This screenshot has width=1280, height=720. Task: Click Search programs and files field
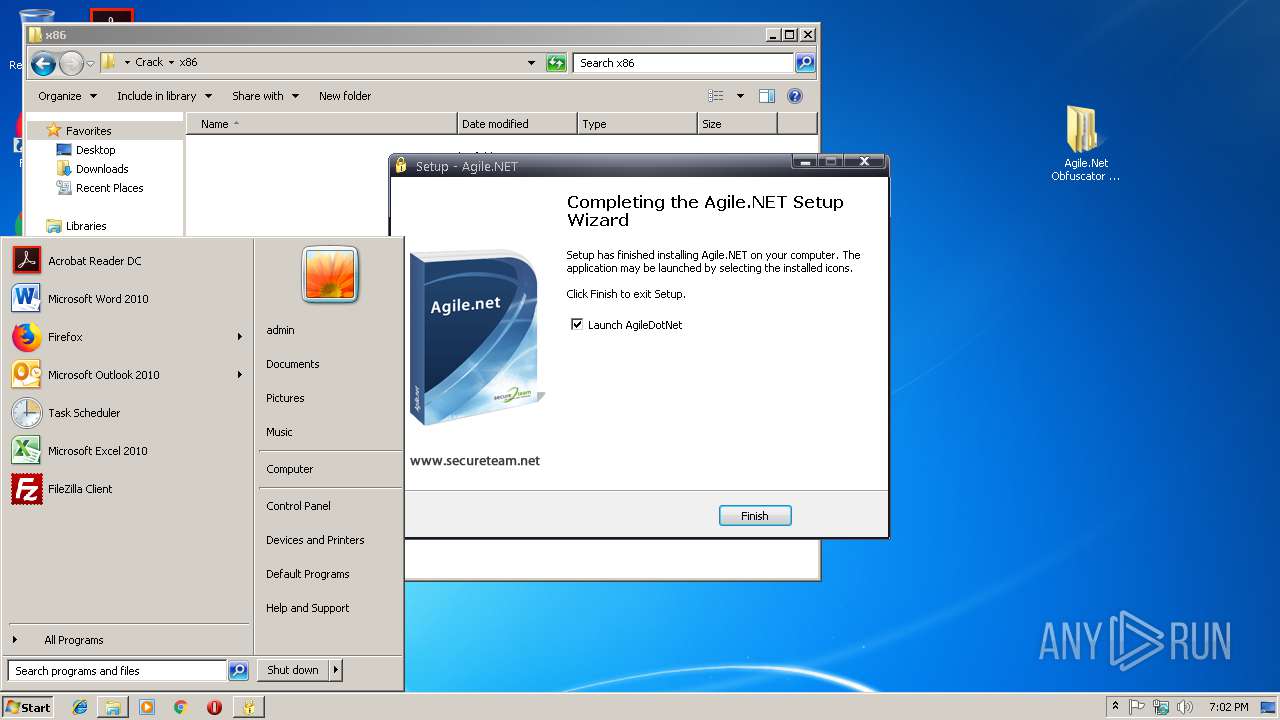click(x=117, y=671)
